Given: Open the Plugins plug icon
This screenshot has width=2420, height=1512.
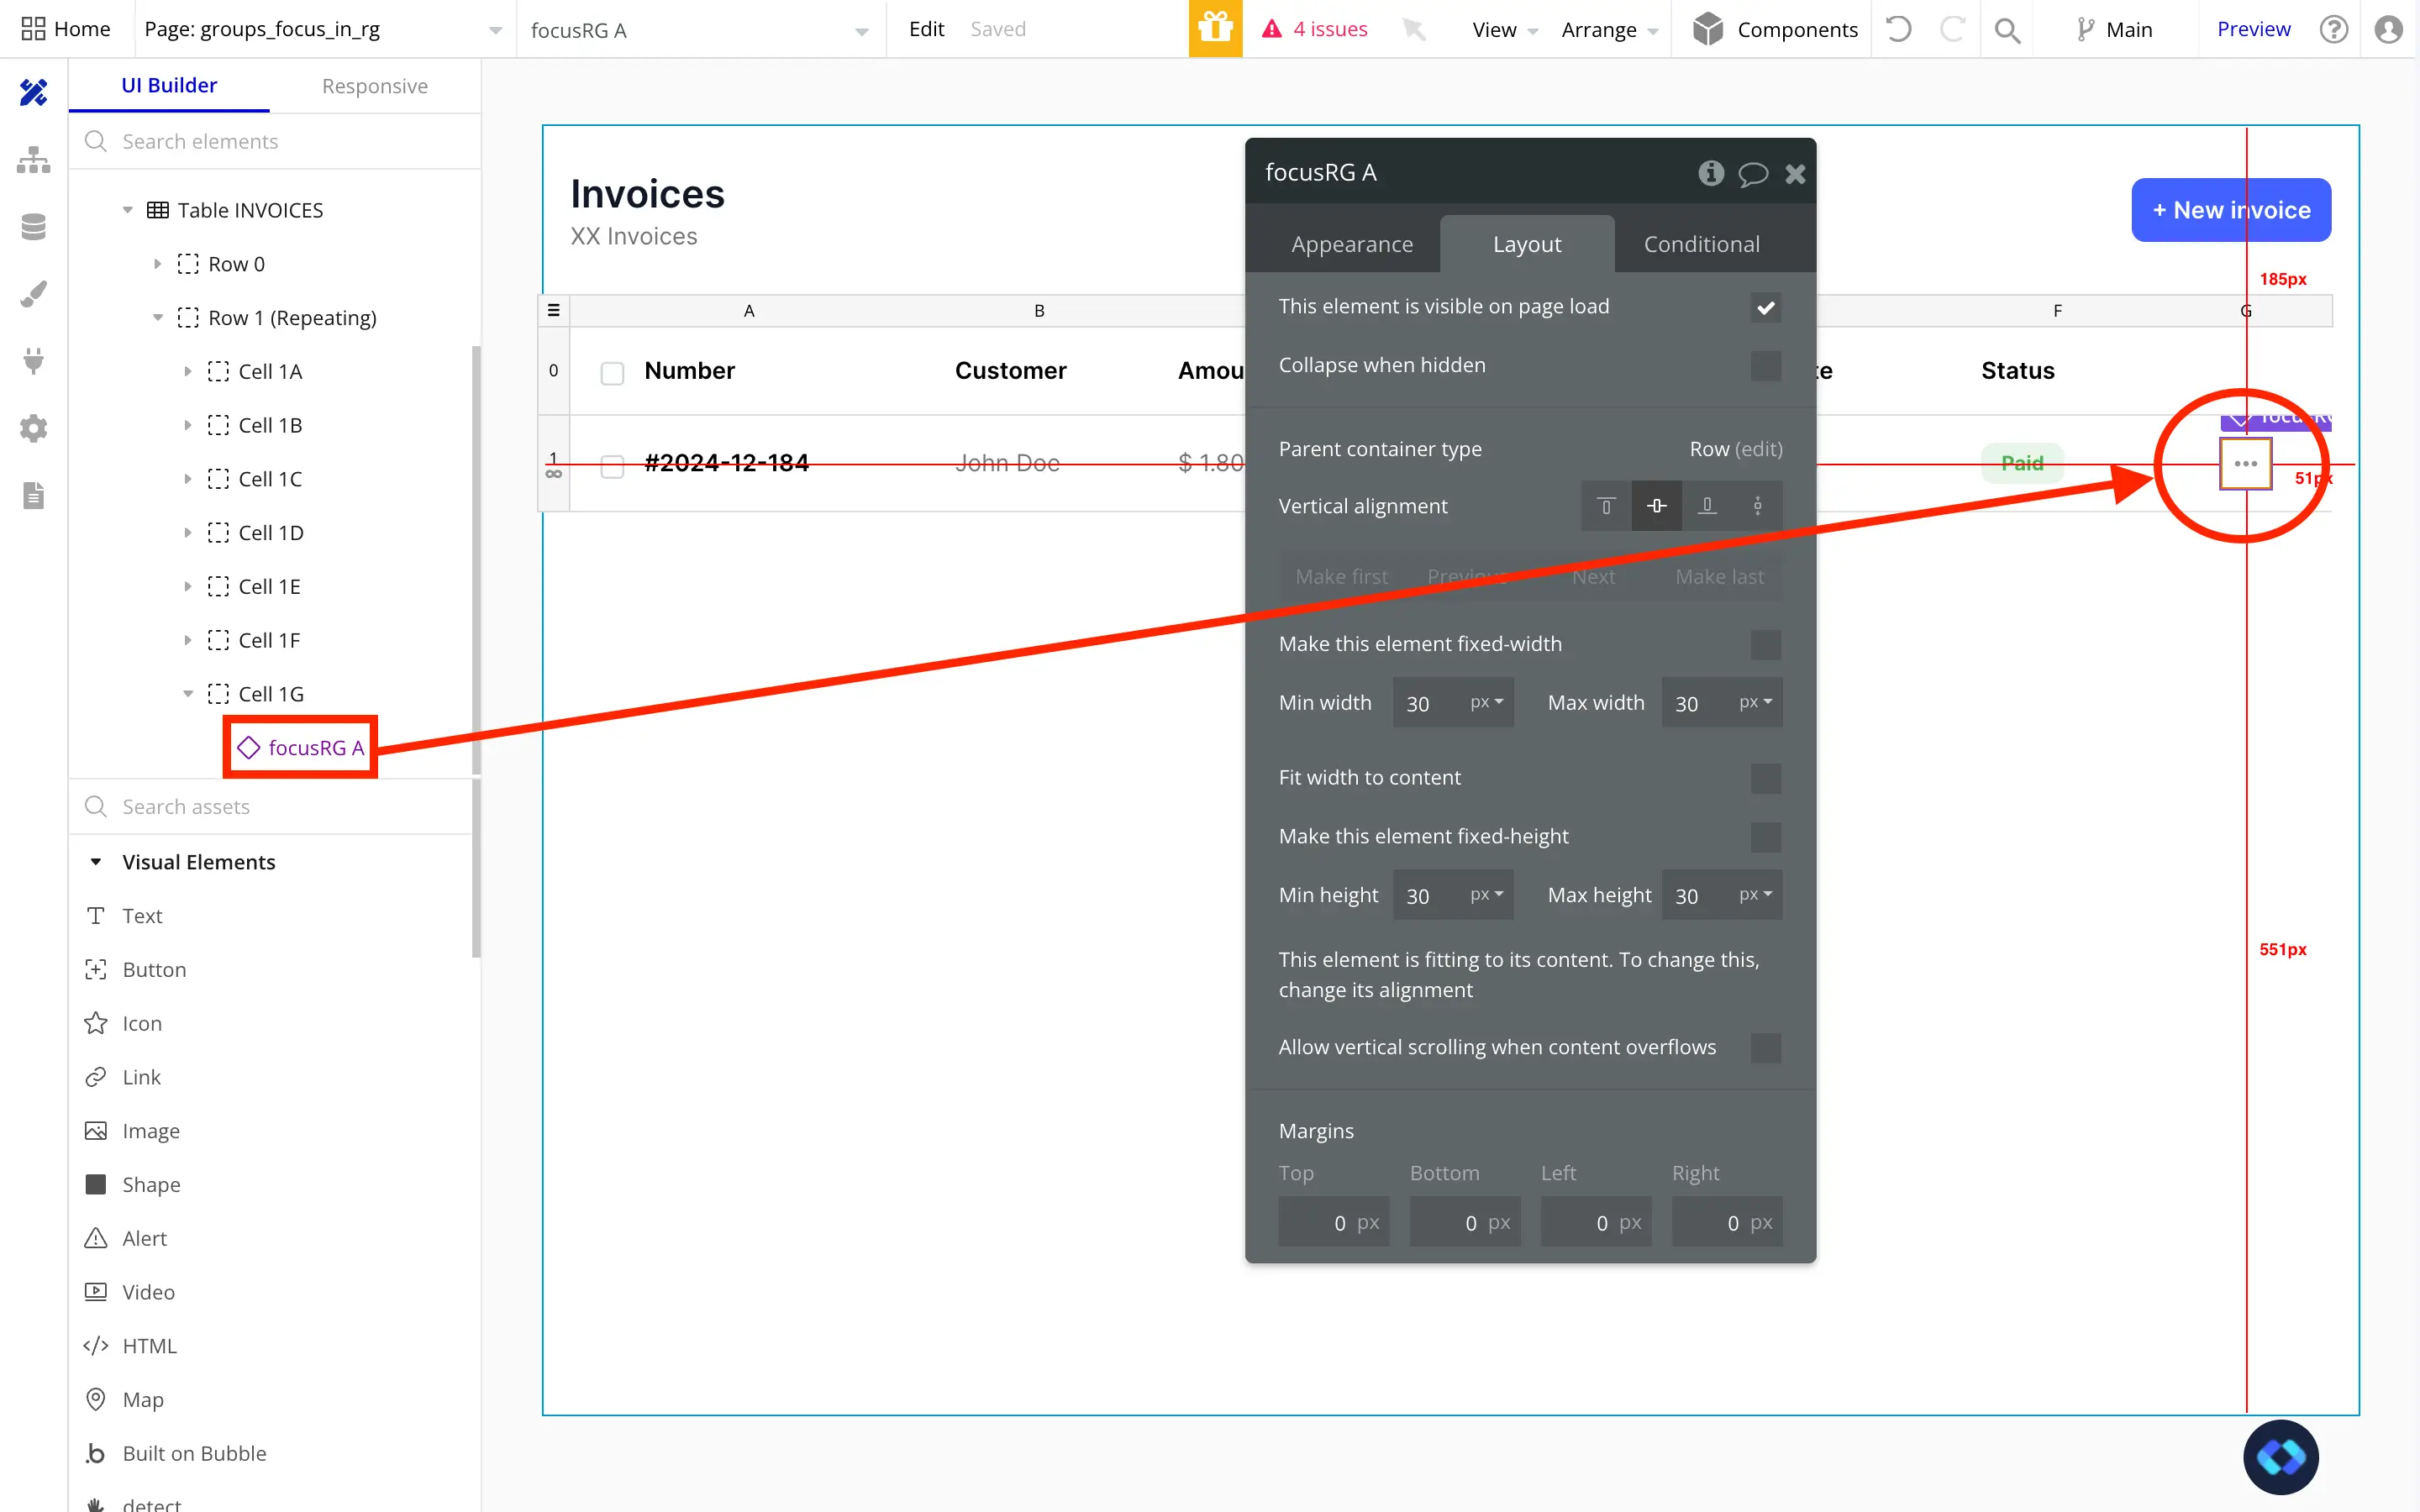Looking at the screenshot, I should click(x=33, y=361).
